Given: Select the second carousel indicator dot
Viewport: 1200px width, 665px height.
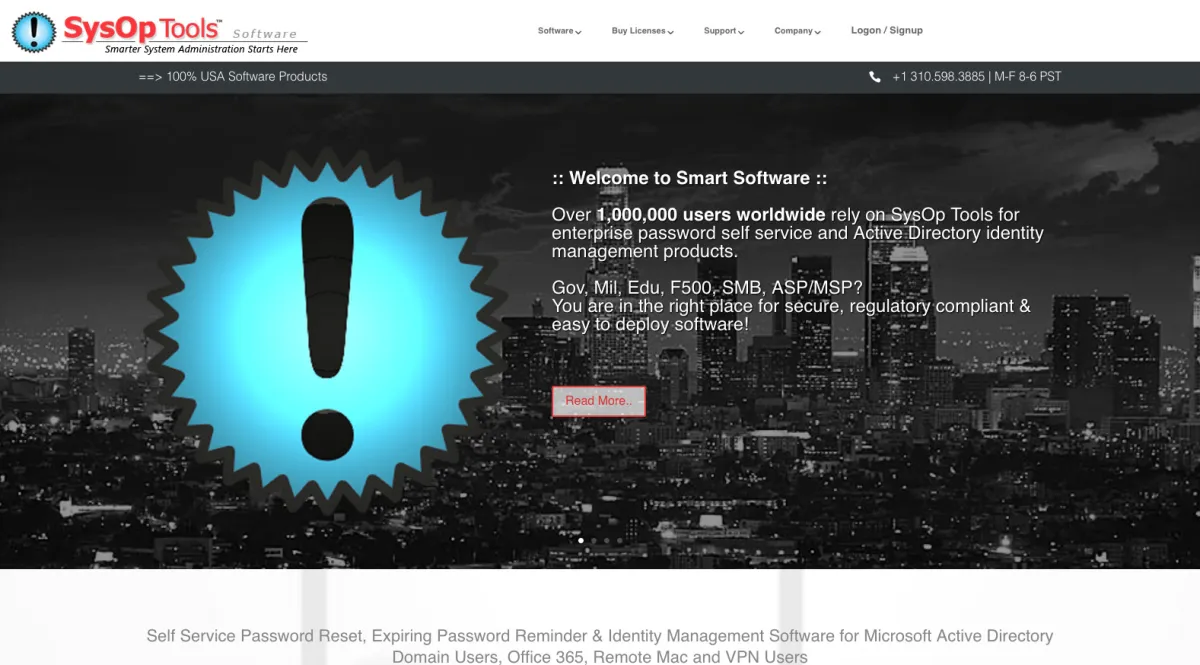Looking at the screenshot, I should tap(593, 540).
